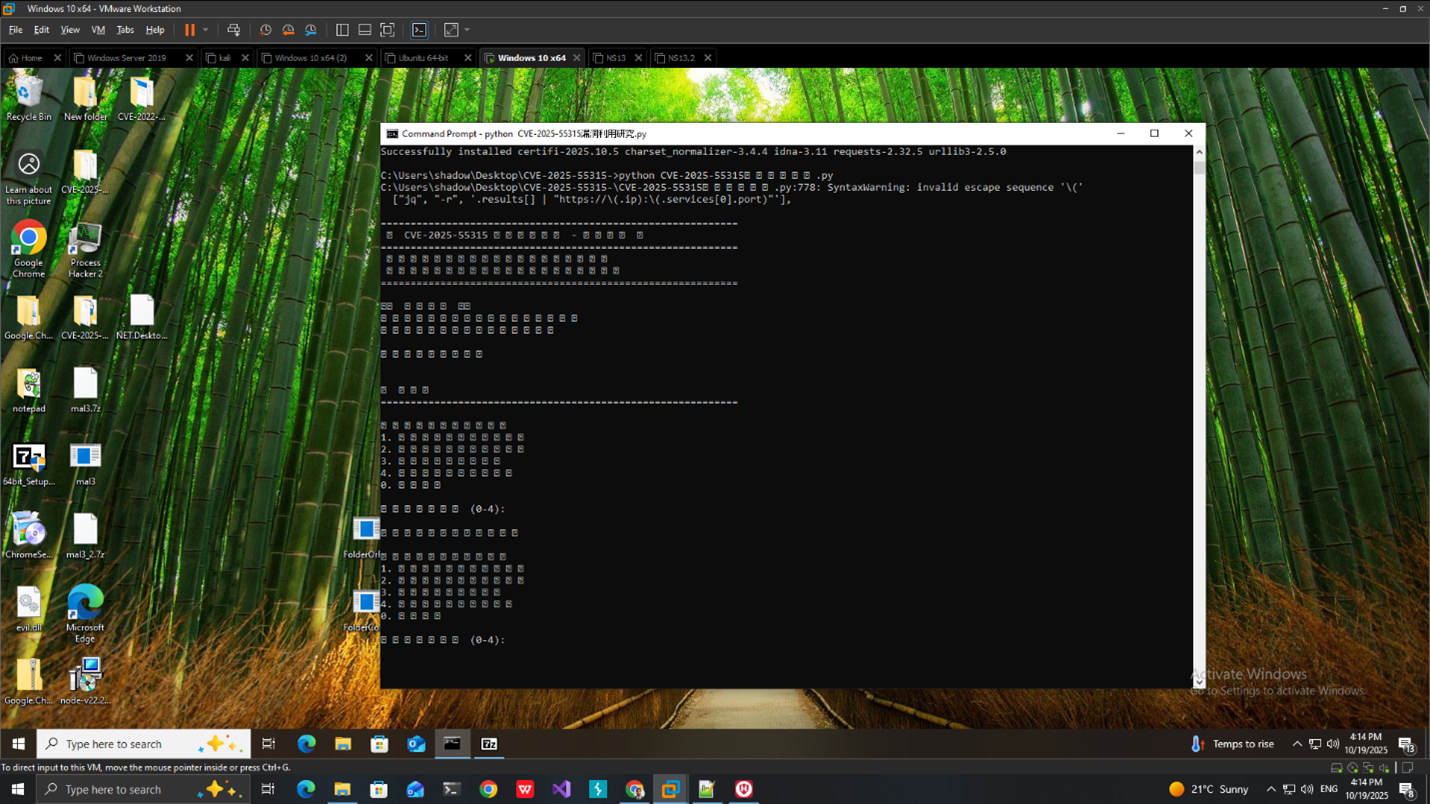Toggle the VMware library sidebar view
The width and height of the screenshot is (1430, 804).
[342, 30]
